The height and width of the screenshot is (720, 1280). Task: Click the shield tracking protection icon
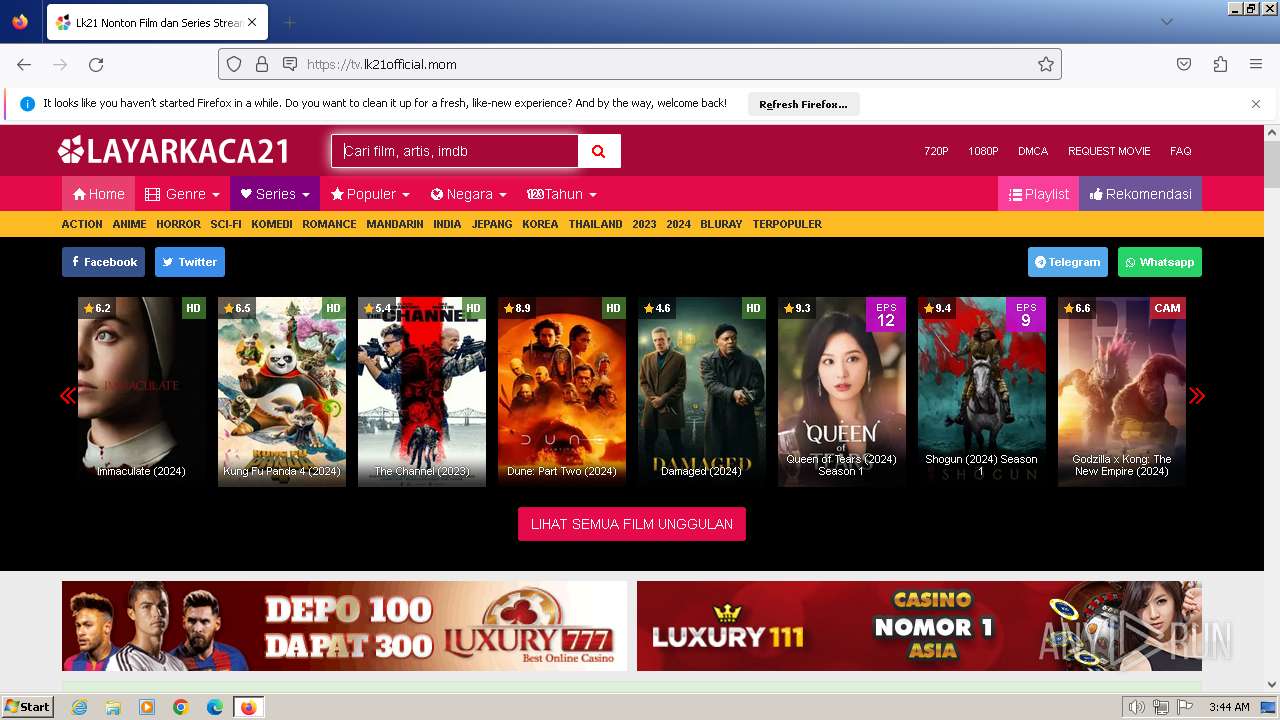tap(234, 64)
